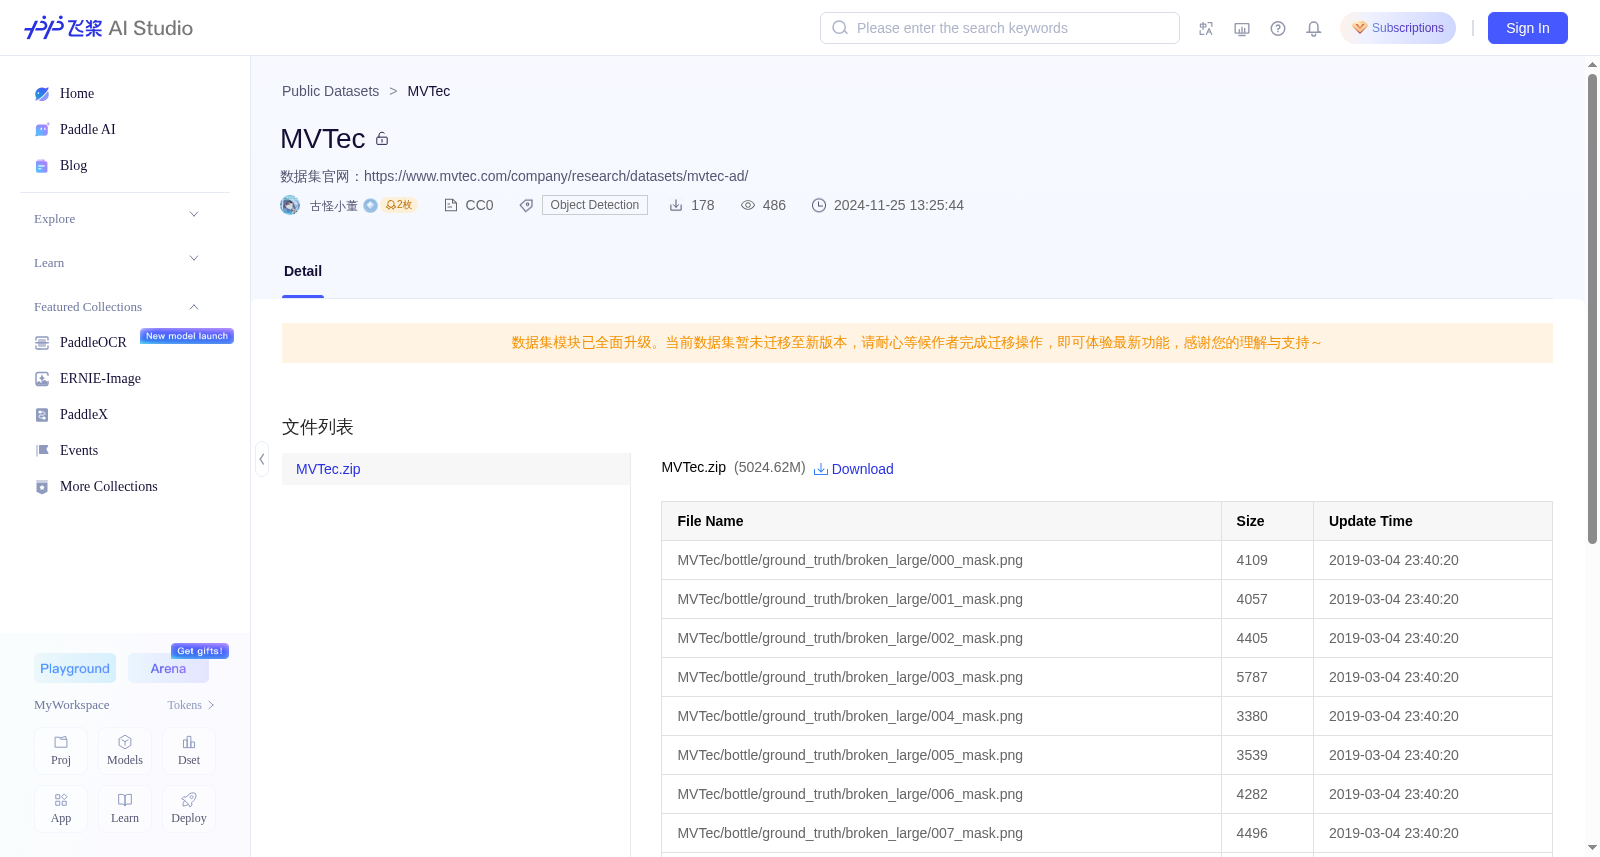This screenshot has height=857, width=1600.
Task: Select row broken_large/003_mask.png
Action: point(1107,677)
